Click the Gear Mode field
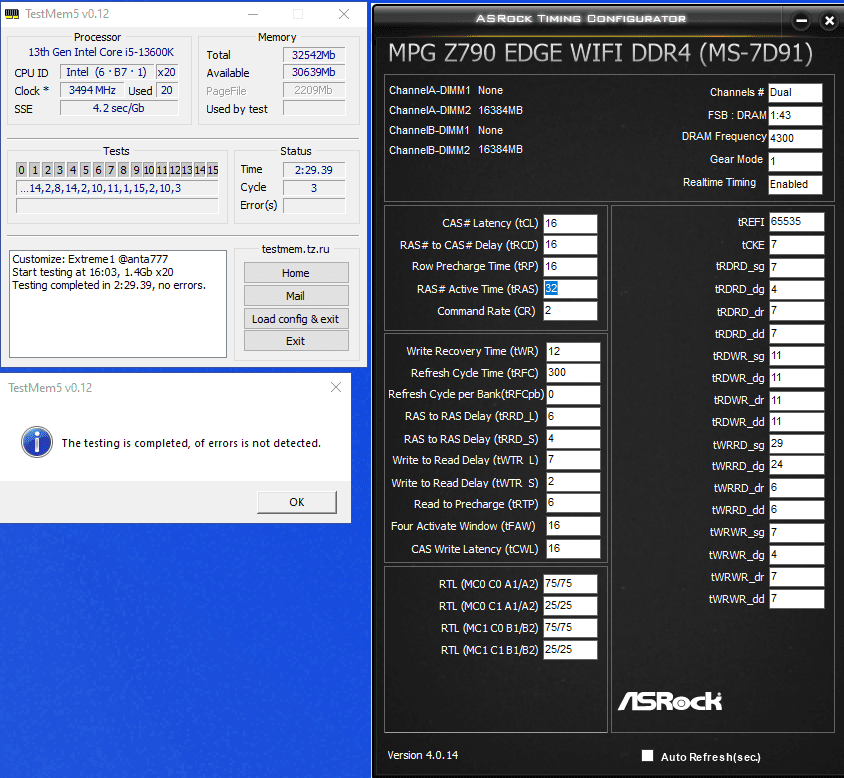 [795, 162]
